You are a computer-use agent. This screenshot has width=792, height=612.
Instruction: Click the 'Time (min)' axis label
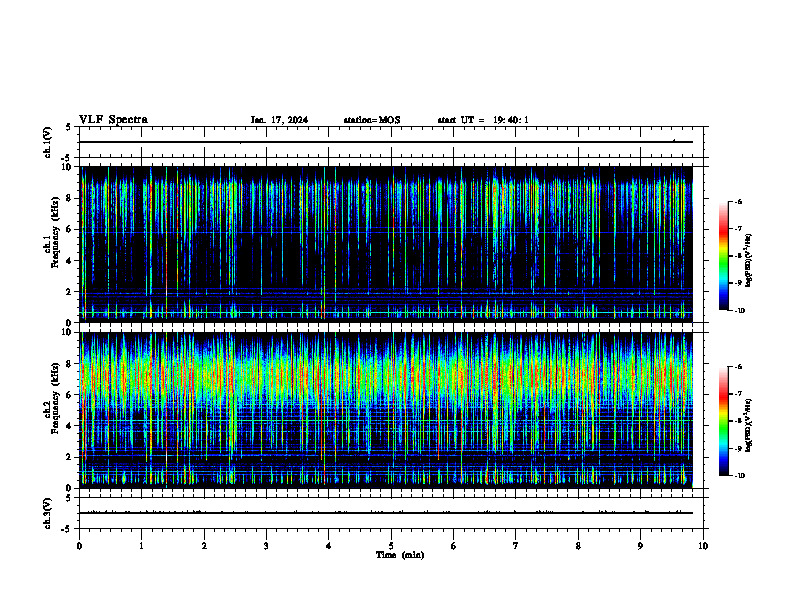[x=400, y=555]
